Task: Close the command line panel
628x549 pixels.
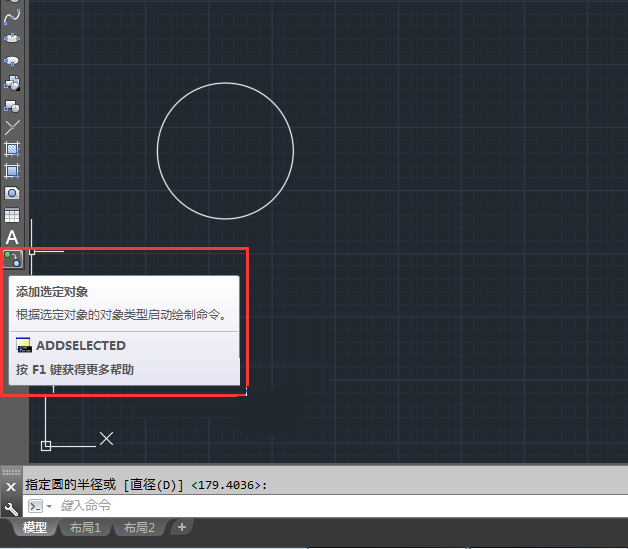Action: (x=11, y=487)
